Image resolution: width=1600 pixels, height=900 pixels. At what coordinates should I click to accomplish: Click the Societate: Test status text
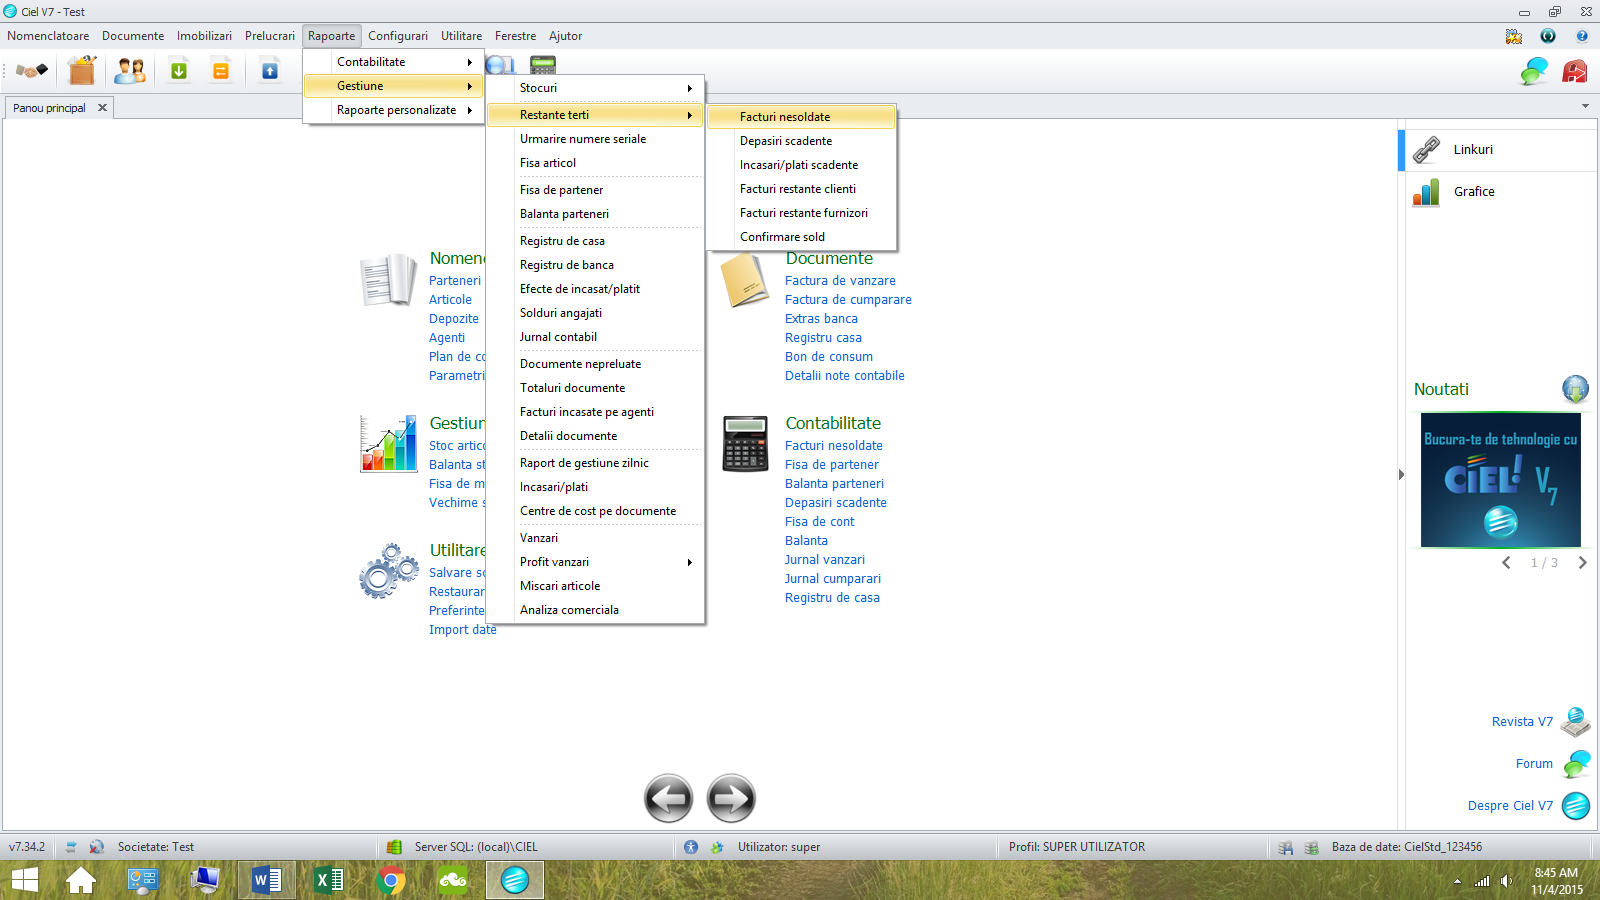[156, 847]
